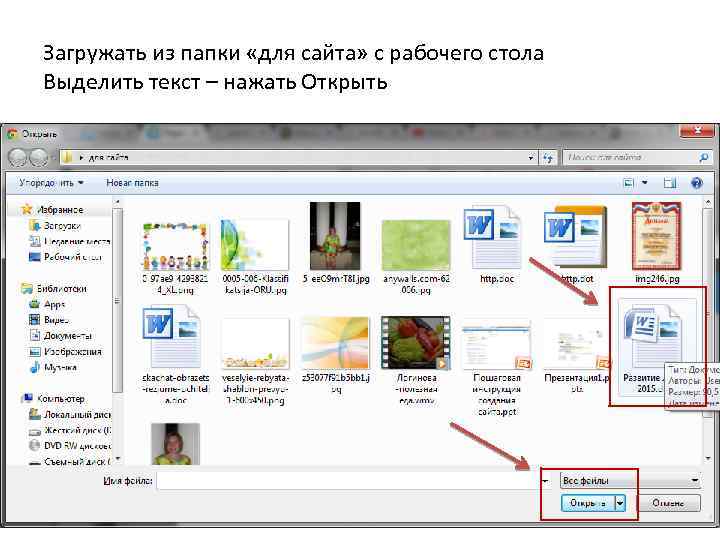720x540 pixels.
Task: Click the для сайта address bar path
Action: tap(108, 158)
